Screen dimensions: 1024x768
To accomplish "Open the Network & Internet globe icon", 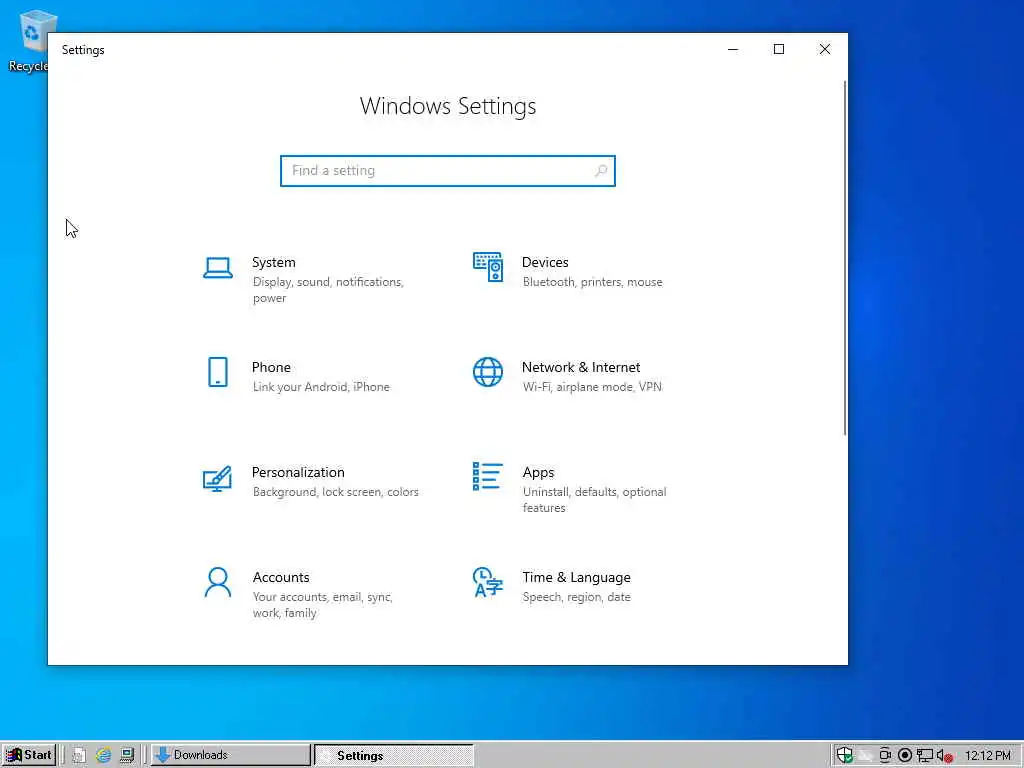I will pyautogui.click(x=488, y=372).
